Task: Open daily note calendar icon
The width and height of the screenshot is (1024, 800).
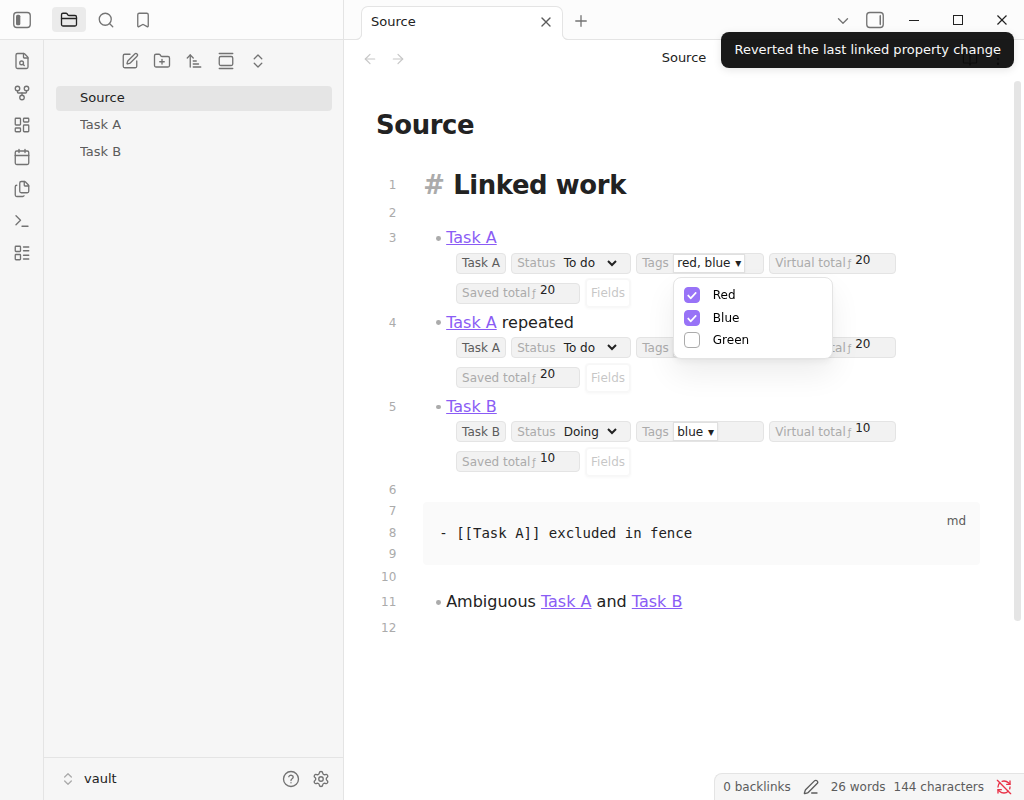Action: tap(22, 157)
